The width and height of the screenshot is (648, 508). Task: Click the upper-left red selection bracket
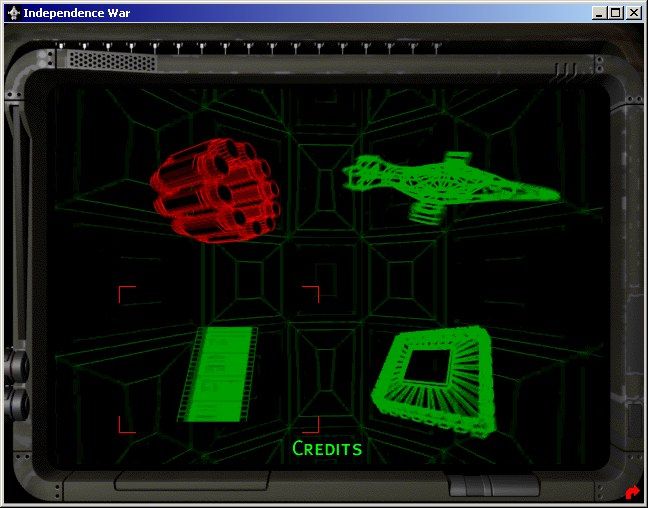(125, 292)
